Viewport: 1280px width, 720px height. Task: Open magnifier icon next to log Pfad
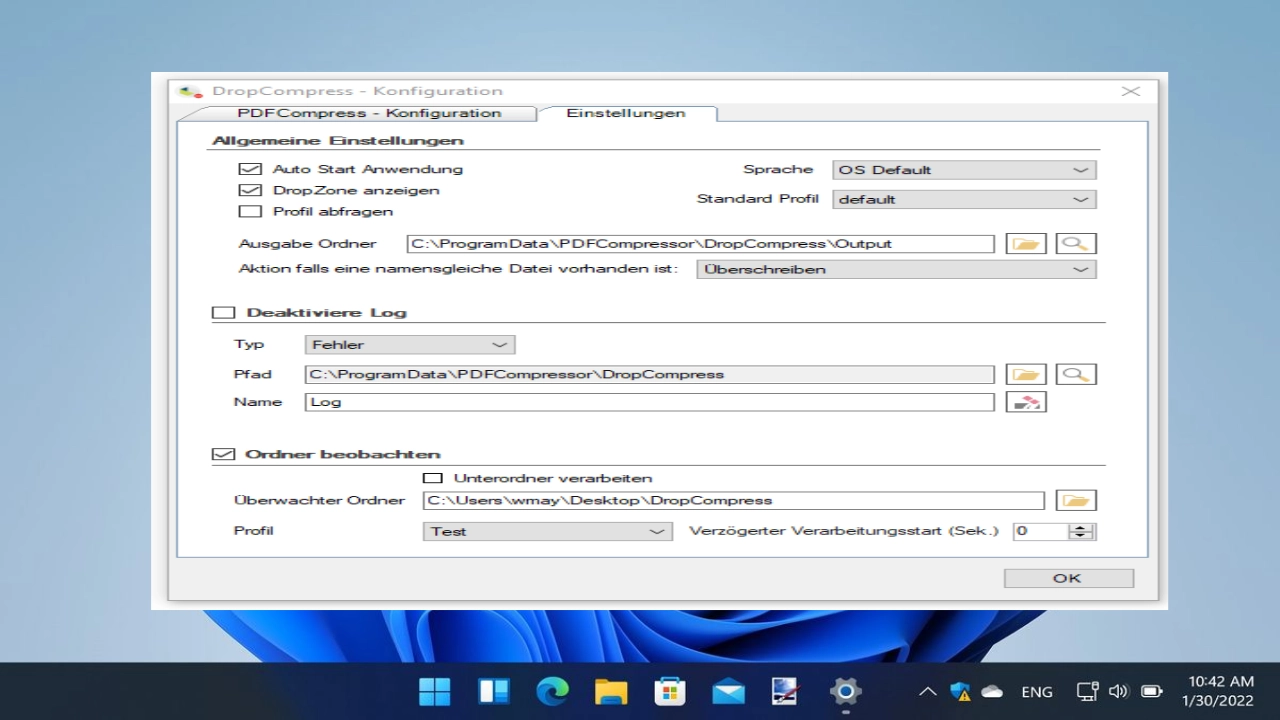coord(1076,375)
